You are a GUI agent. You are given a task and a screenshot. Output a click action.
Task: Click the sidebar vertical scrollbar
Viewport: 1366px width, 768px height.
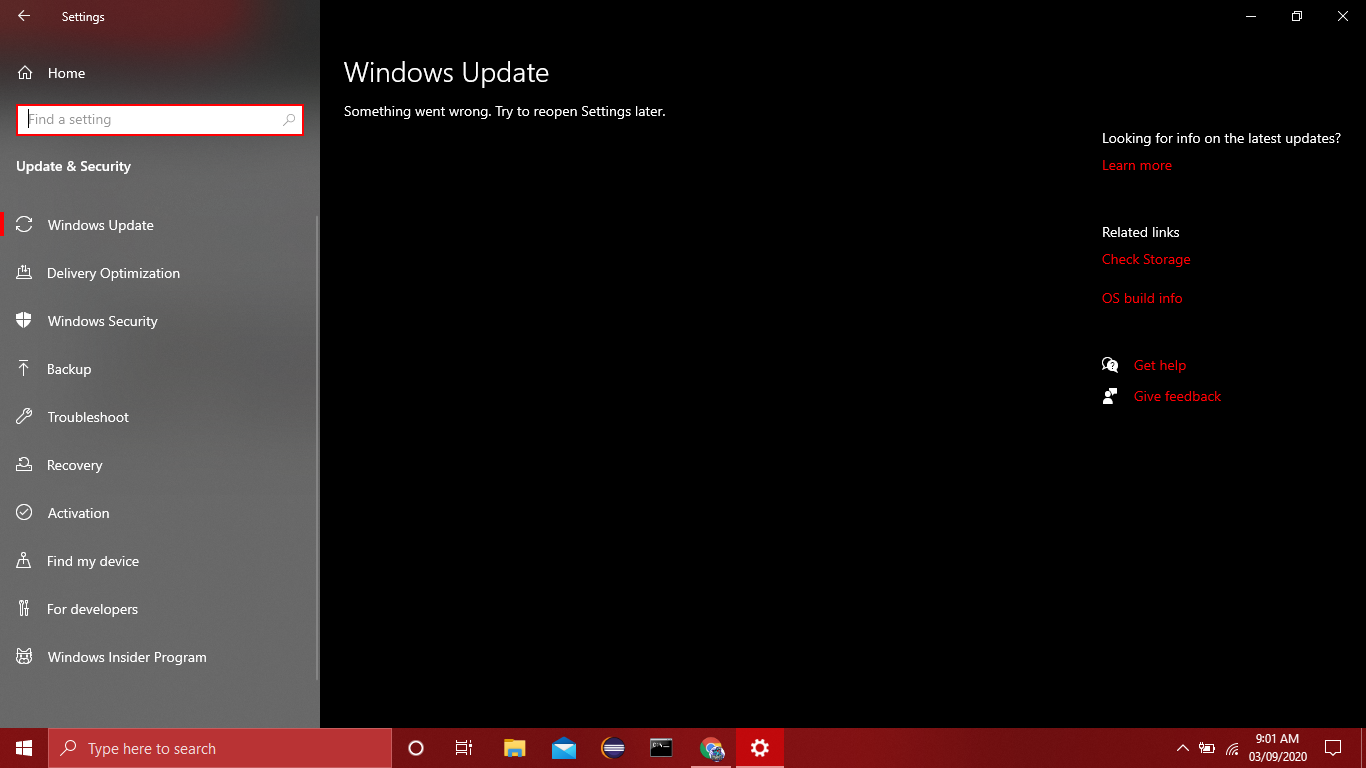tap(317, 448)
